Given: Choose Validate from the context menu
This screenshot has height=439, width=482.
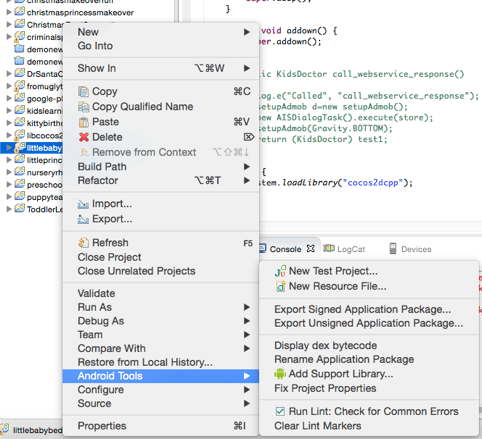Looking at the screenshot, I should click(x=161, y=293).
